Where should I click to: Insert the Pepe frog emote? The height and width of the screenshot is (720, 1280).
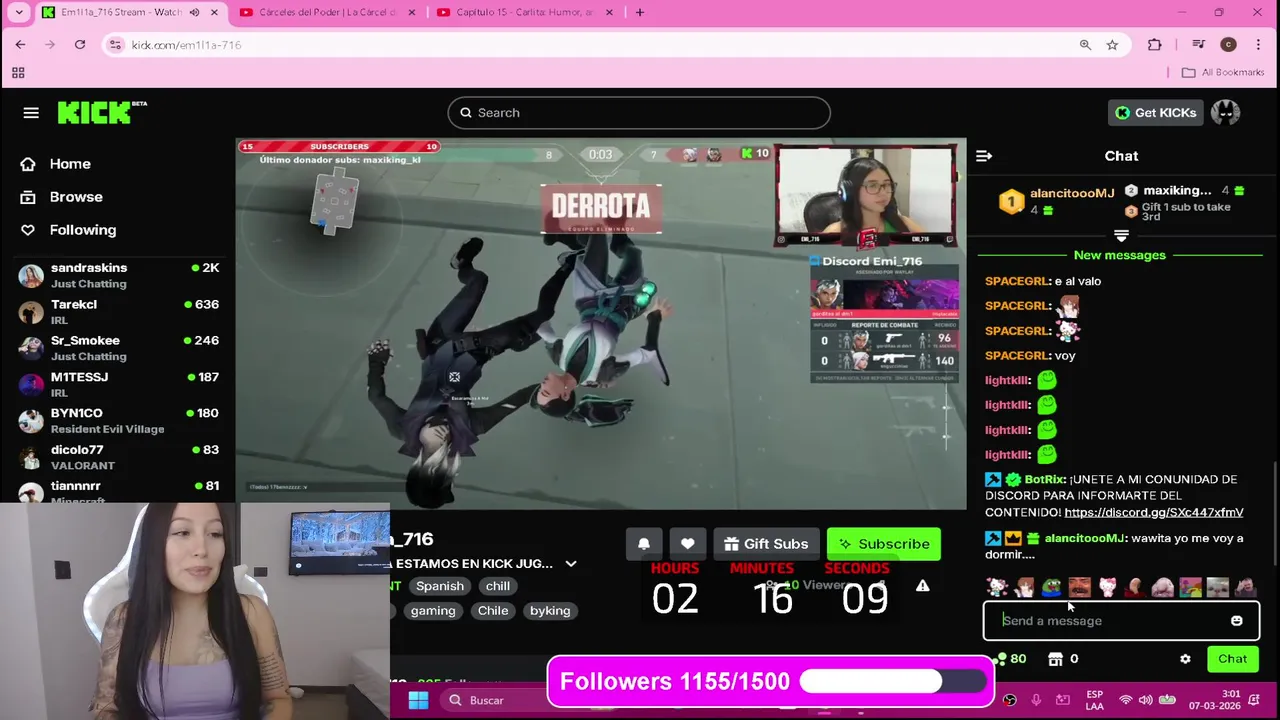[1051, 587]
